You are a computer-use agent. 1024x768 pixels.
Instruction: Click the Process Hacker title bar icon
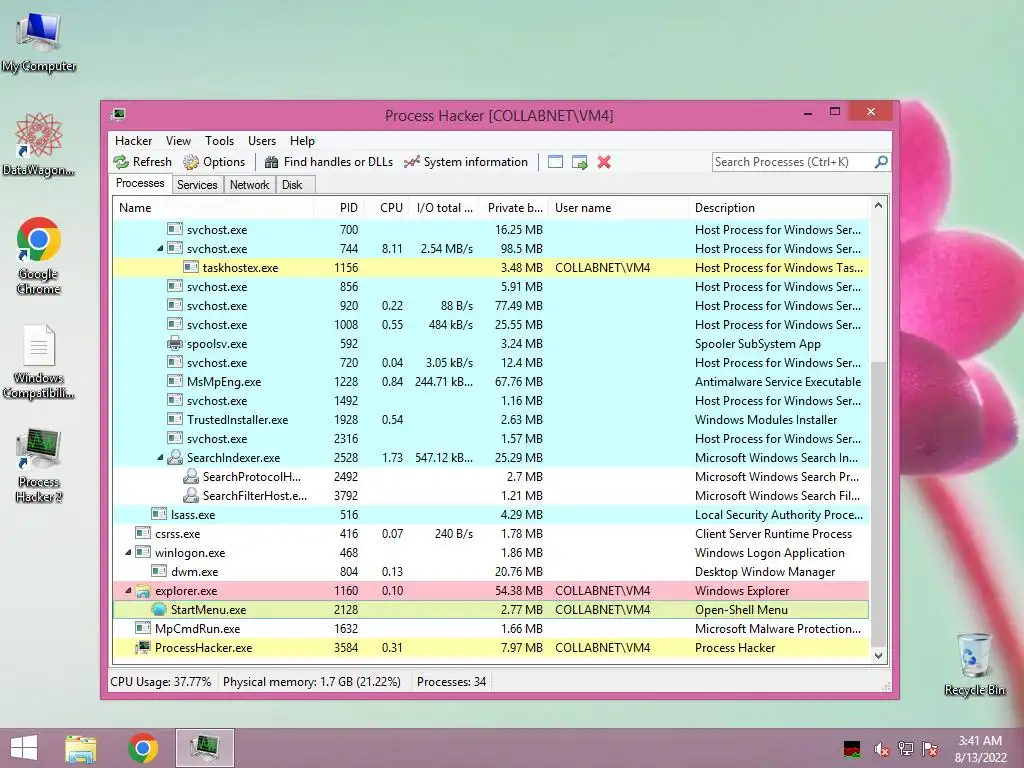pyautogui.click(x=118, y=115)
